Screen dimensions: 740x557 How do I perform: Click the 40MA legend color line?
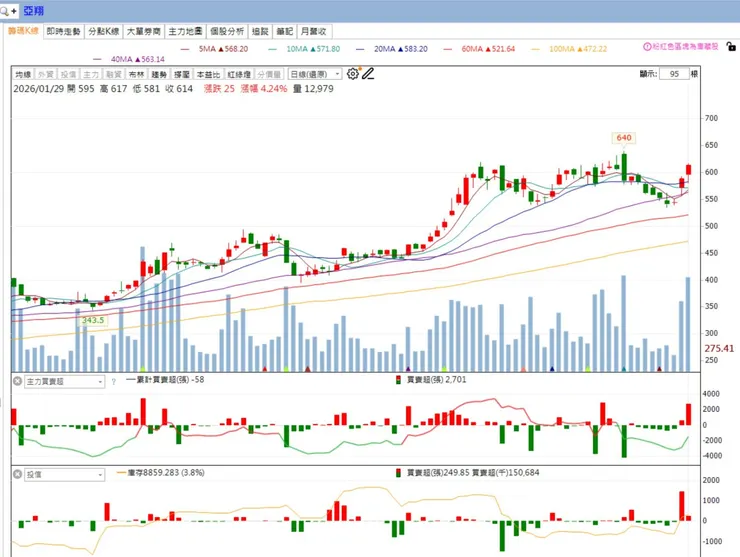coord(98,59)
